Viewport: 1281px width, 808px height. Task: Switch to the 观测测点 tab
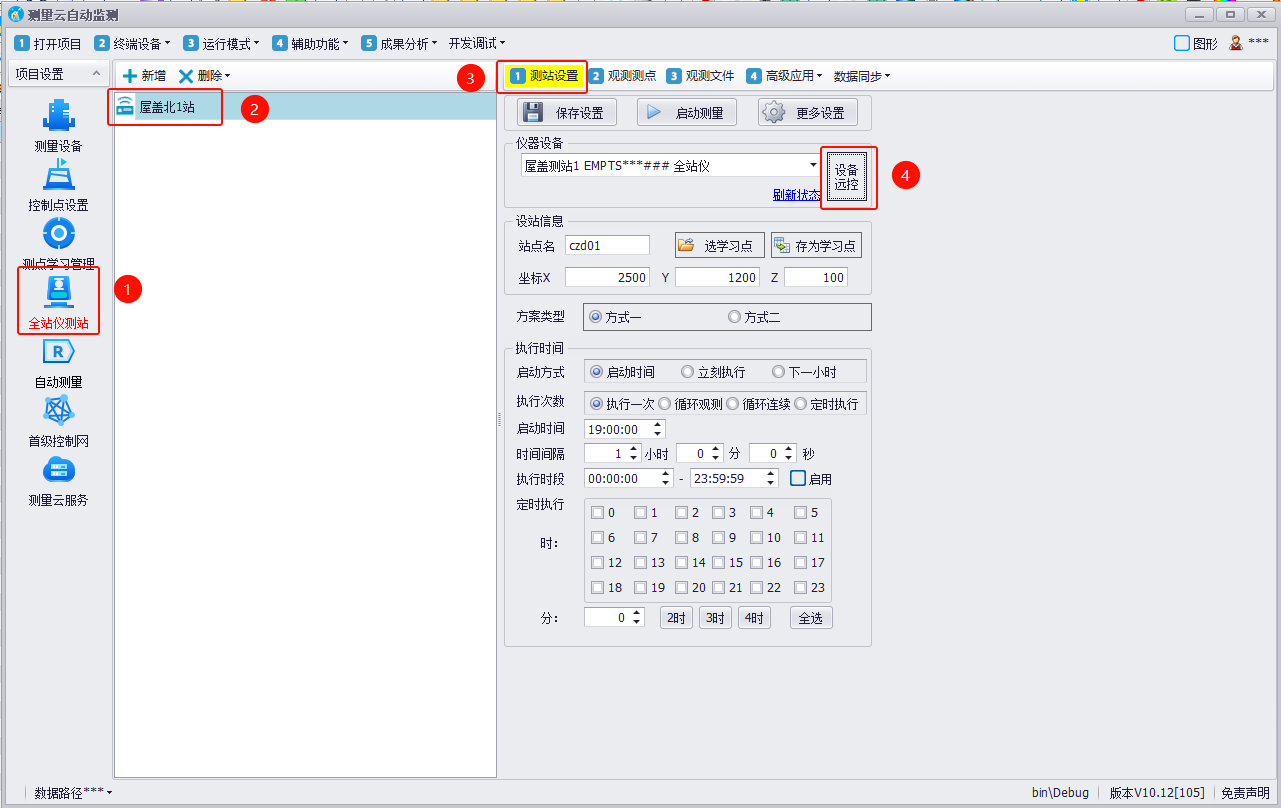point(622,76)
